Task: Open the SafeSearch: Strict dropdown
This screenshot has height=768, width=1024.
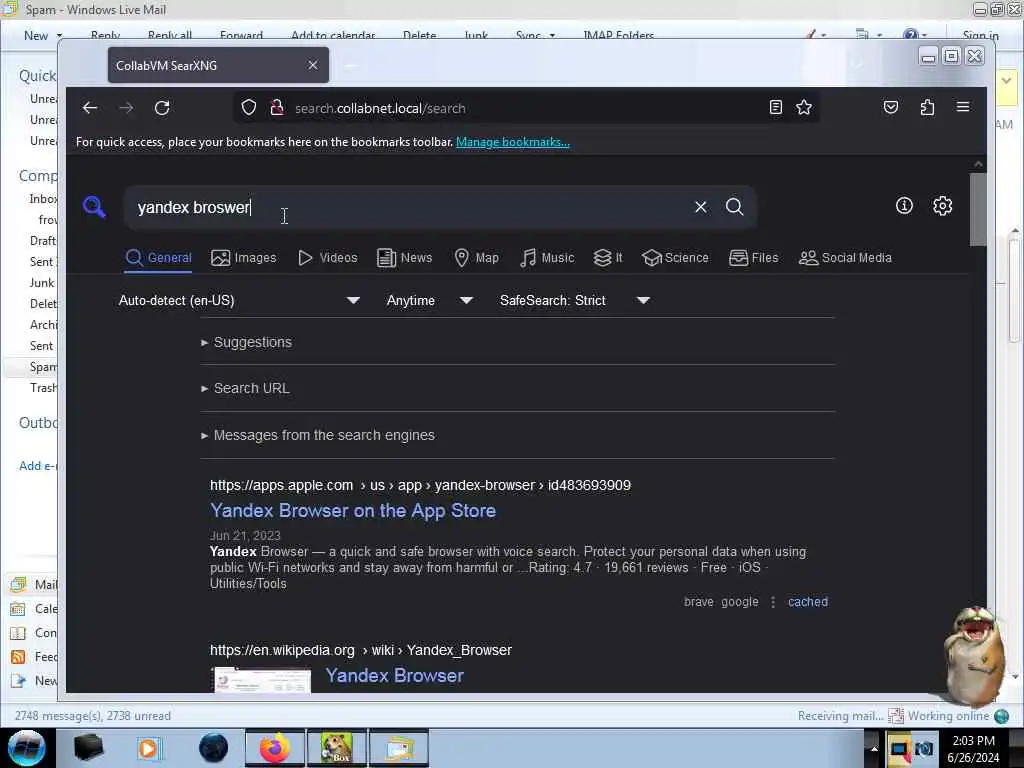Action: 575,300
